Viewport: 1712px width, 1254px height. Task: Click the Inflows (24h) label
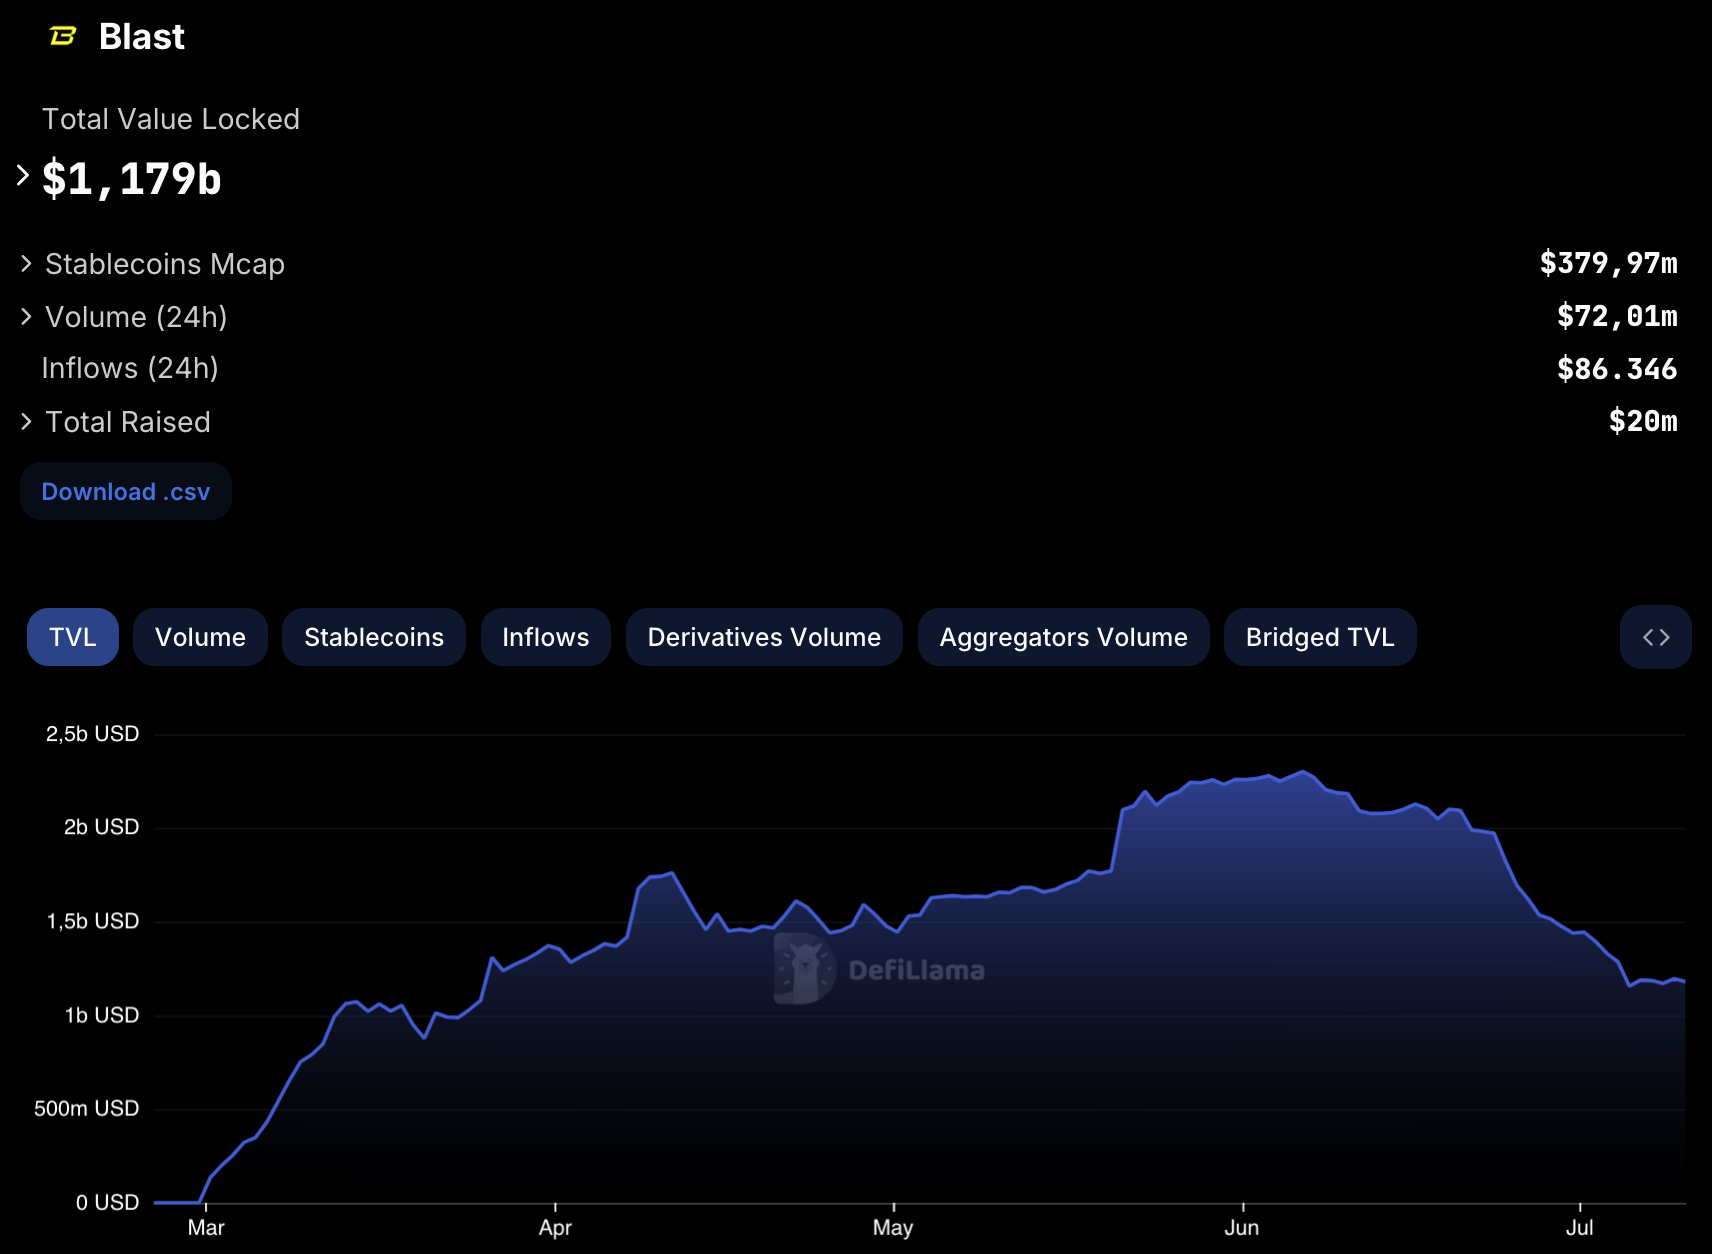[130, 368]
